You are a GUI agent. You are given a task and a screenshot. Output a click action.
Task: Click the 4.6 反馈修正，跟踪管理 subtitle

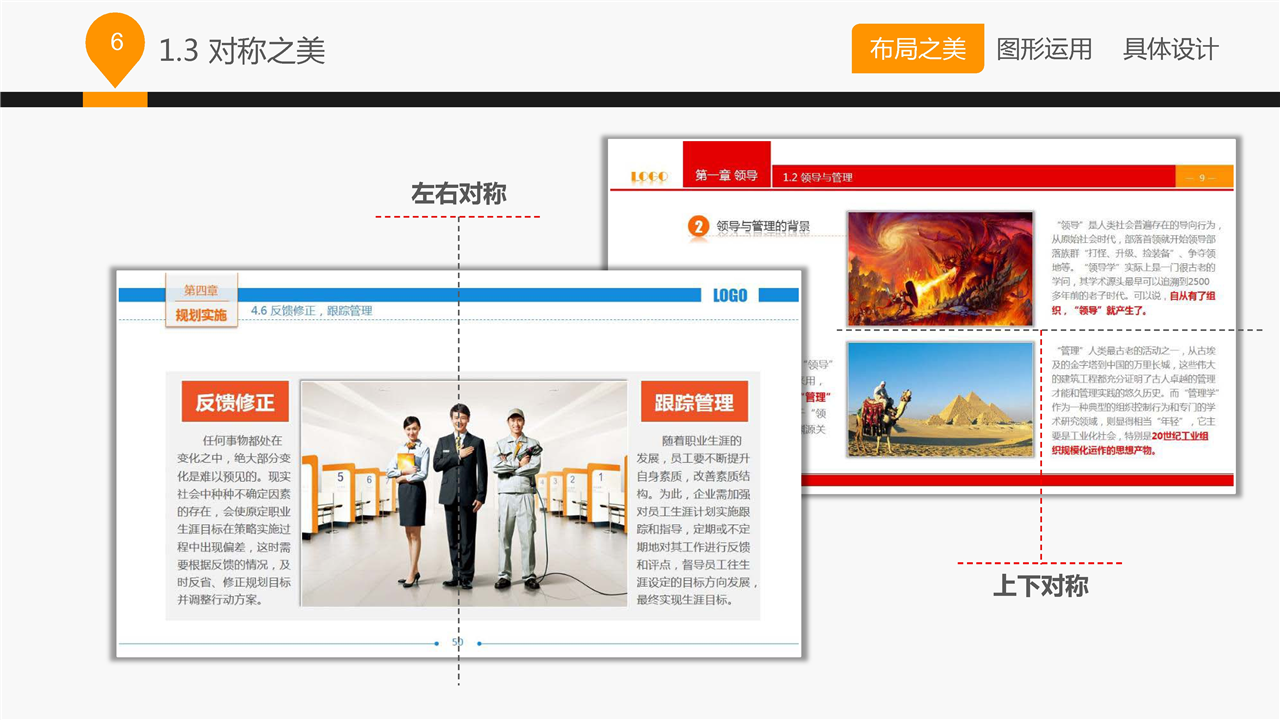pyautogui.click(x=311, y=311)
